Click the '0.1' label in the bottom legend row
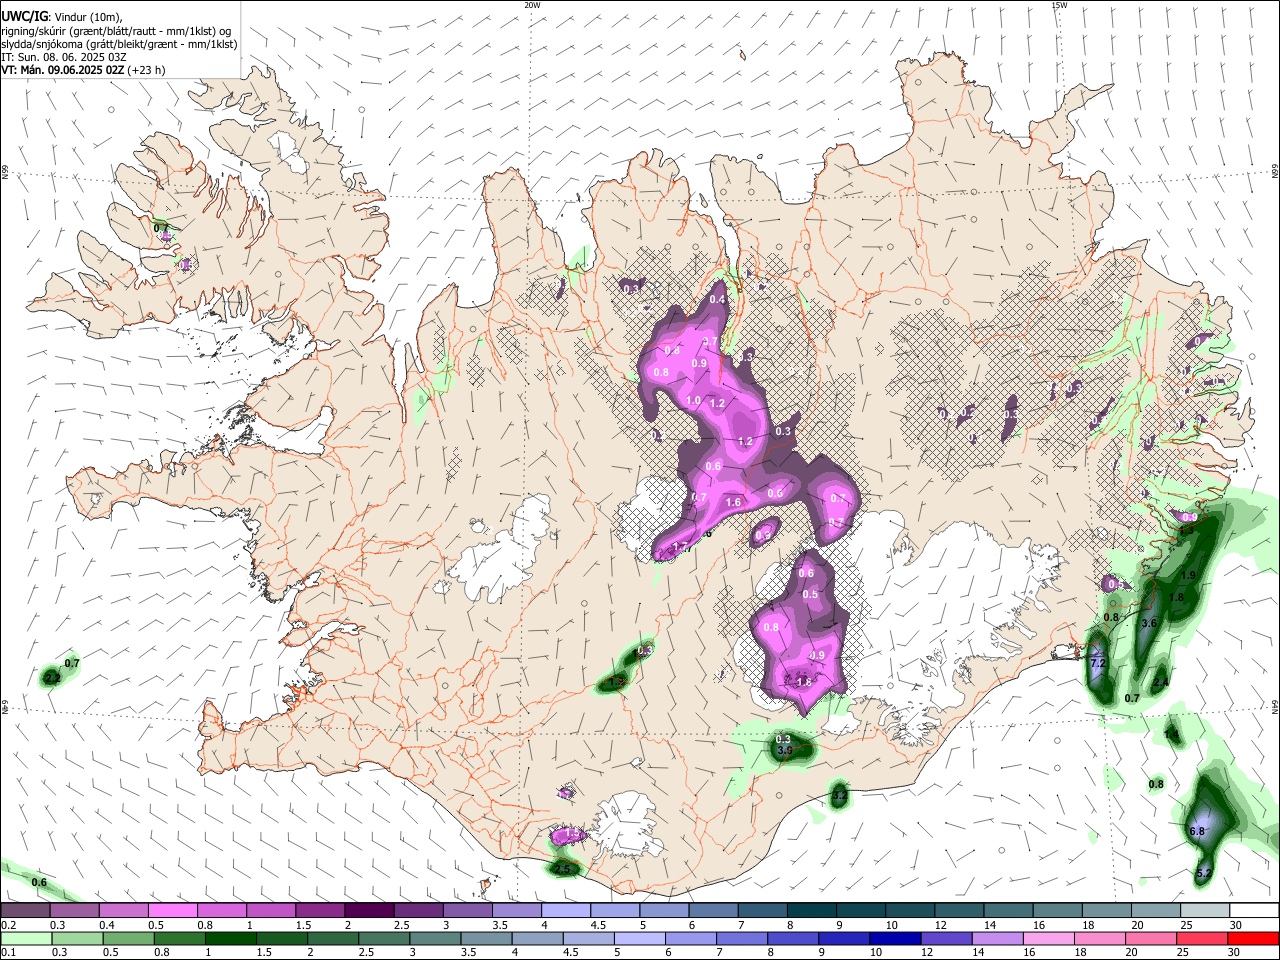The height and width of the screenshot is (960, 1280). coord(9,953)
